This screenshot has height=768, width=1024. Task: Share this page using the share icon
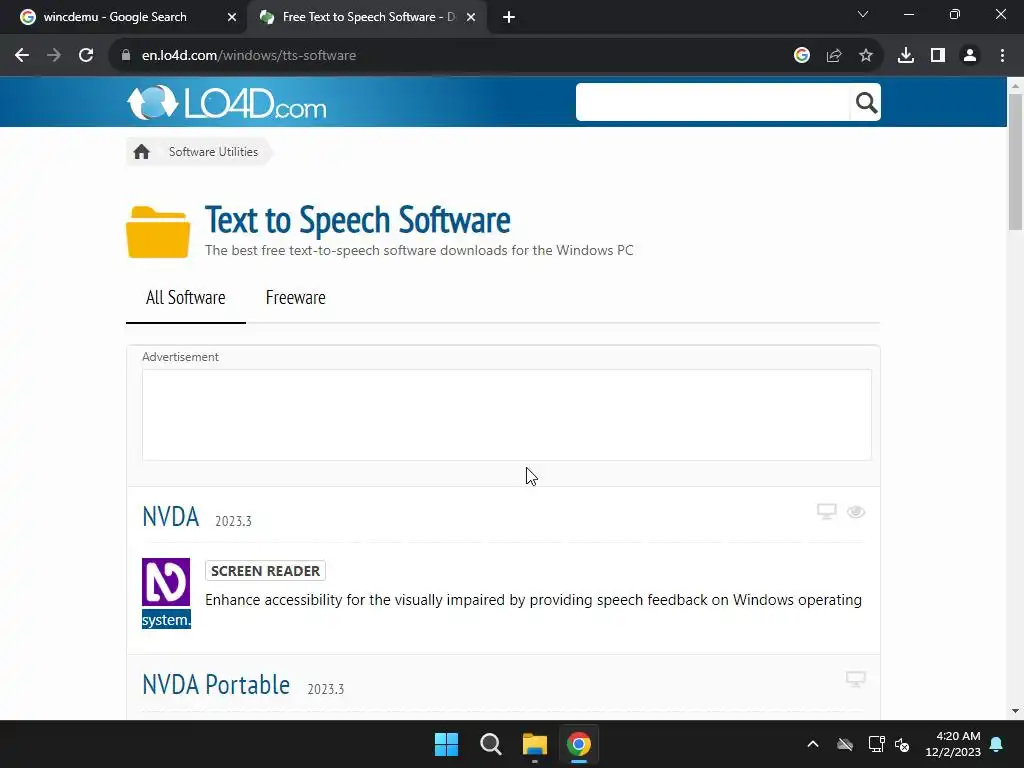coord(834,56)
